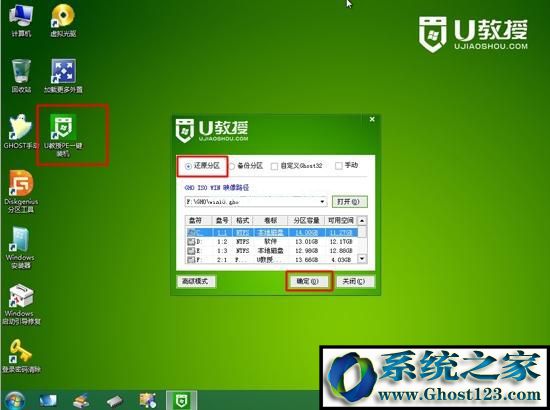Viewport: 550px width, 410px height.
Task: Open the Windows Start orb
Action: tap(14, 400)
